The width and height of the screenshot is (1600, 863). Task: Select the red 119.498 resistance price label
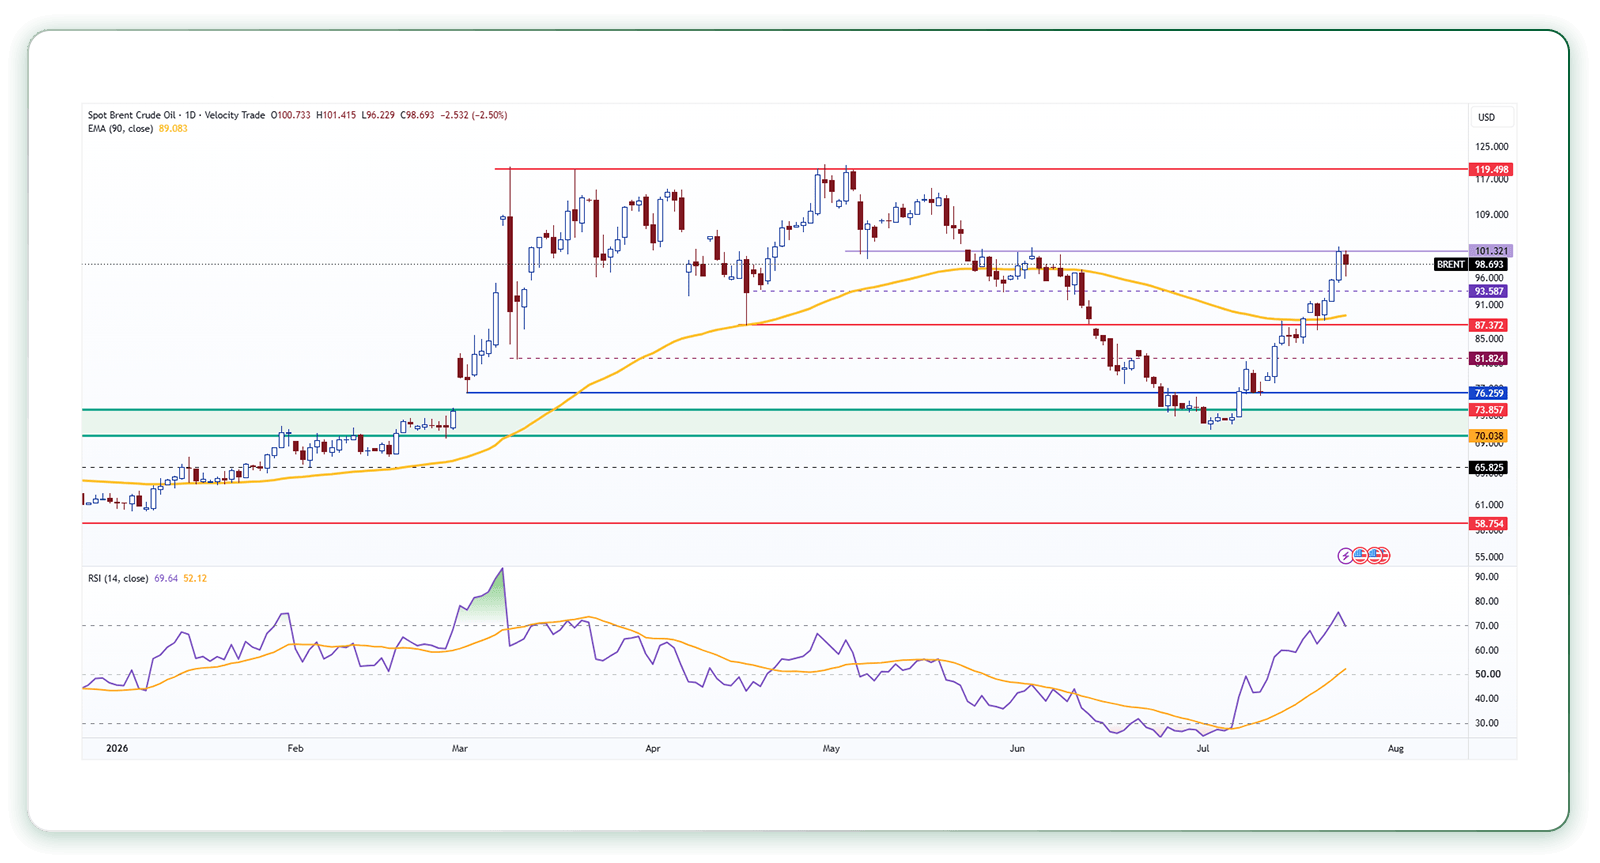pos(1491,170)
